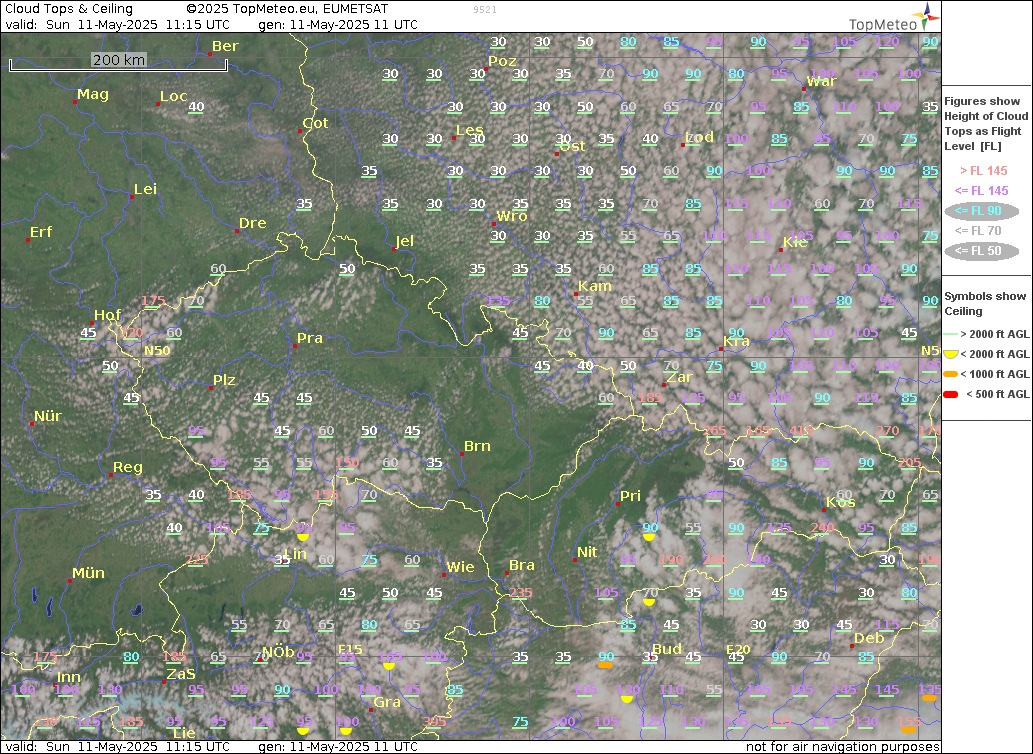The height and width of the screenshot is (754, 1033).
Task: Click the 'ZaS' city label
Action: [181, 674]
